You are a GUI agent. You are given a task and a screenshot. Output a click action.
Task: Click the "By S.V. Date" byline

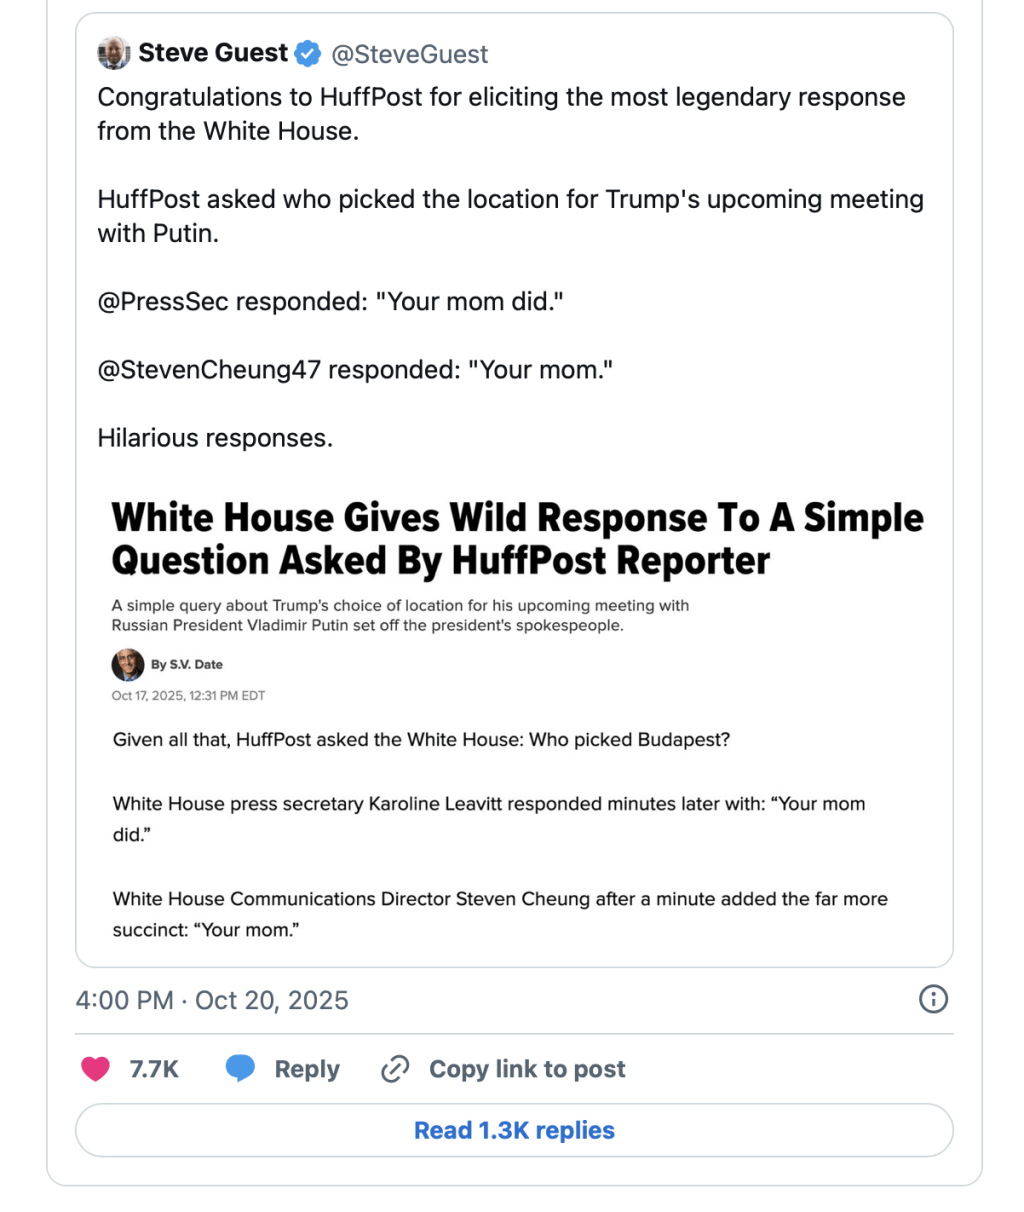coord(187,664)
